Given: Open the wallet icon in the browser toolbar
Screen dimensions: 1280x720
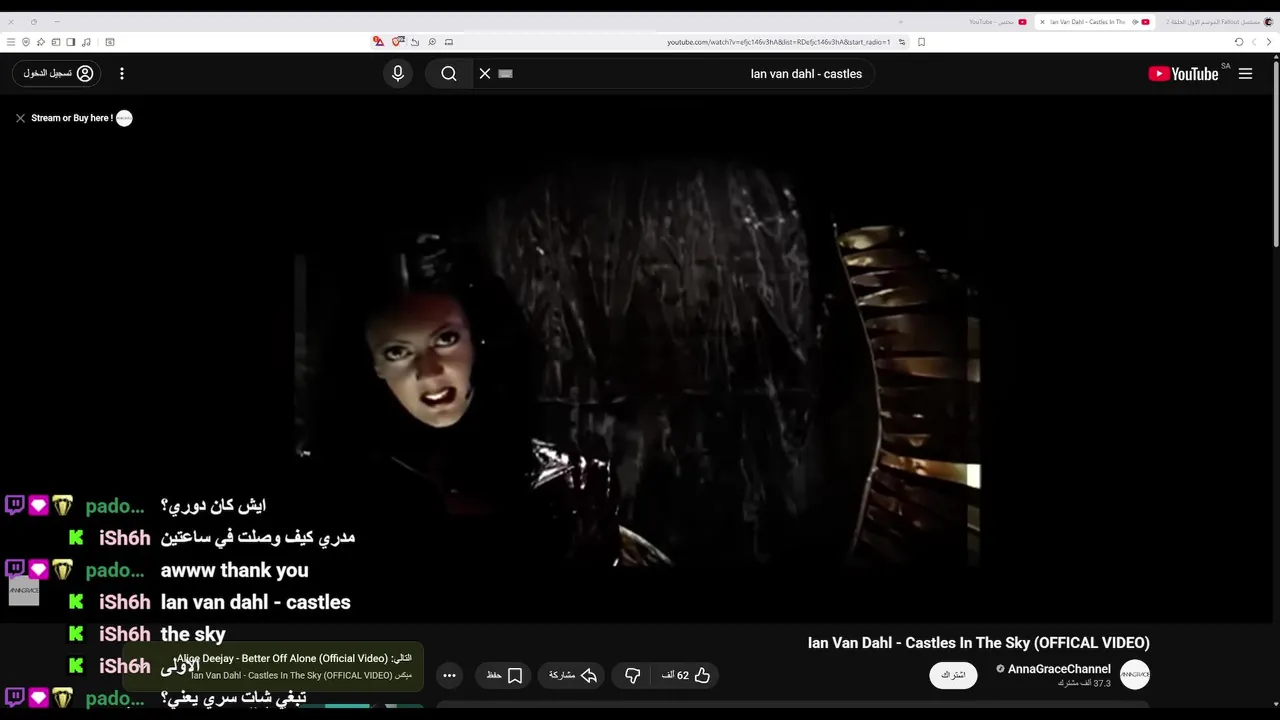Looking at the screenshot, I should tap(56, 42).
